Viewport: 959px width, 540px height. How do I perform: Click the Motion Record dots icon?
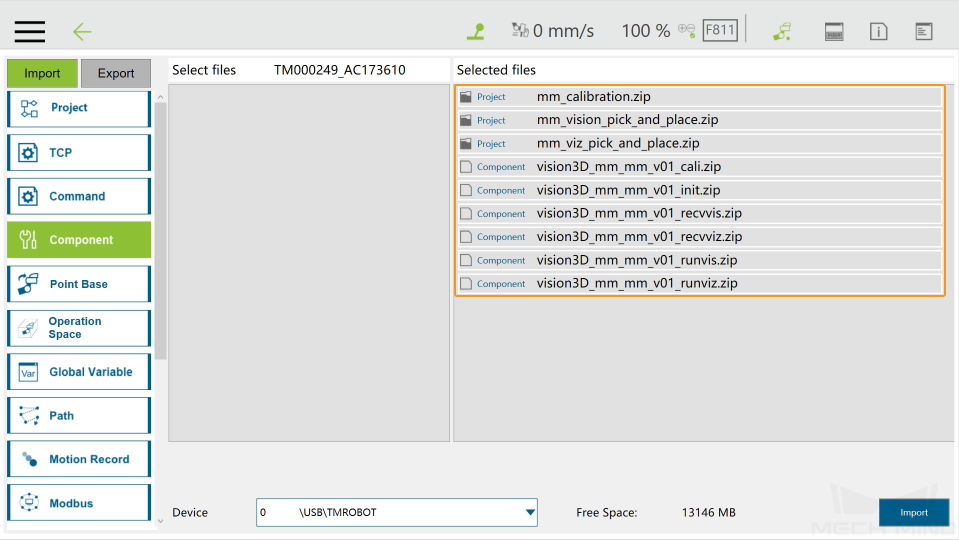[x=29, y=459]
